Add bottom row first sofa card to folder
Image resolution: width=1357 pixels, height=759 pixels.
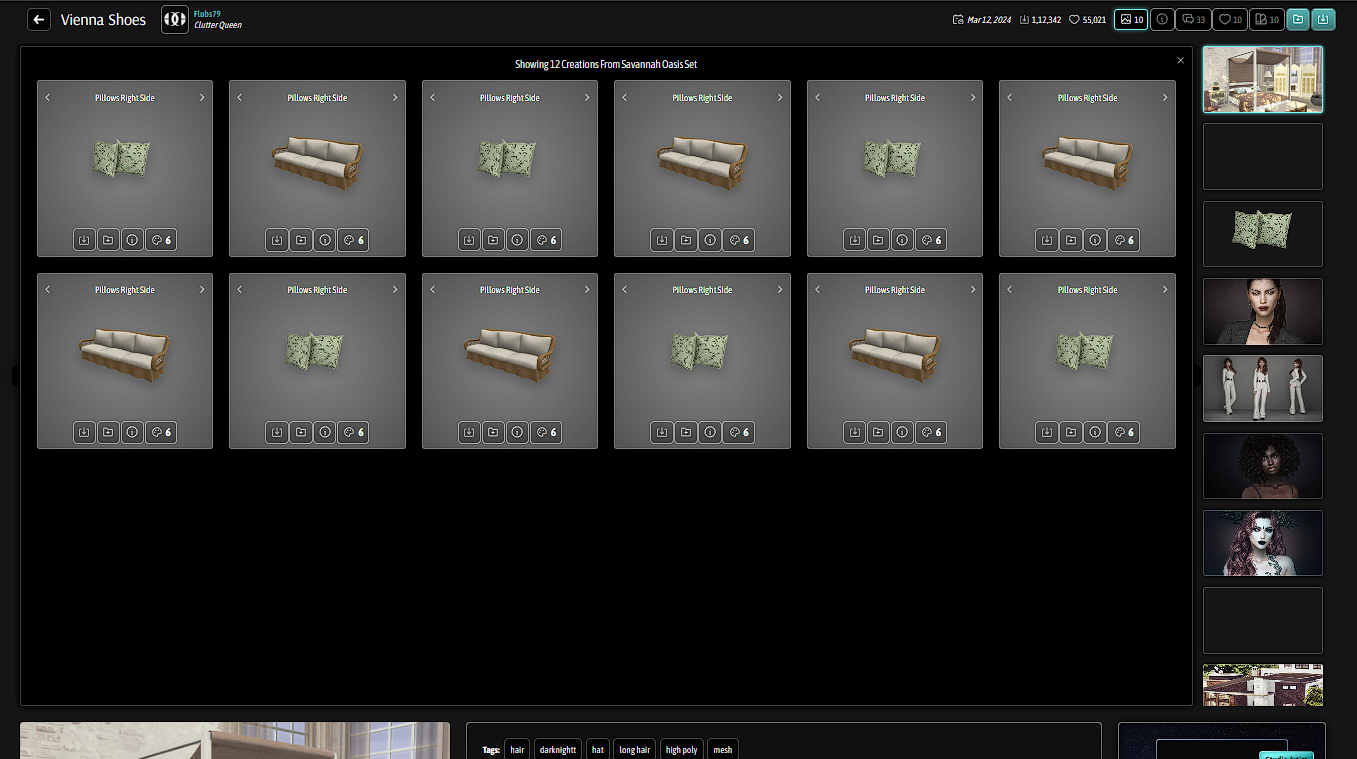point(108,432)
